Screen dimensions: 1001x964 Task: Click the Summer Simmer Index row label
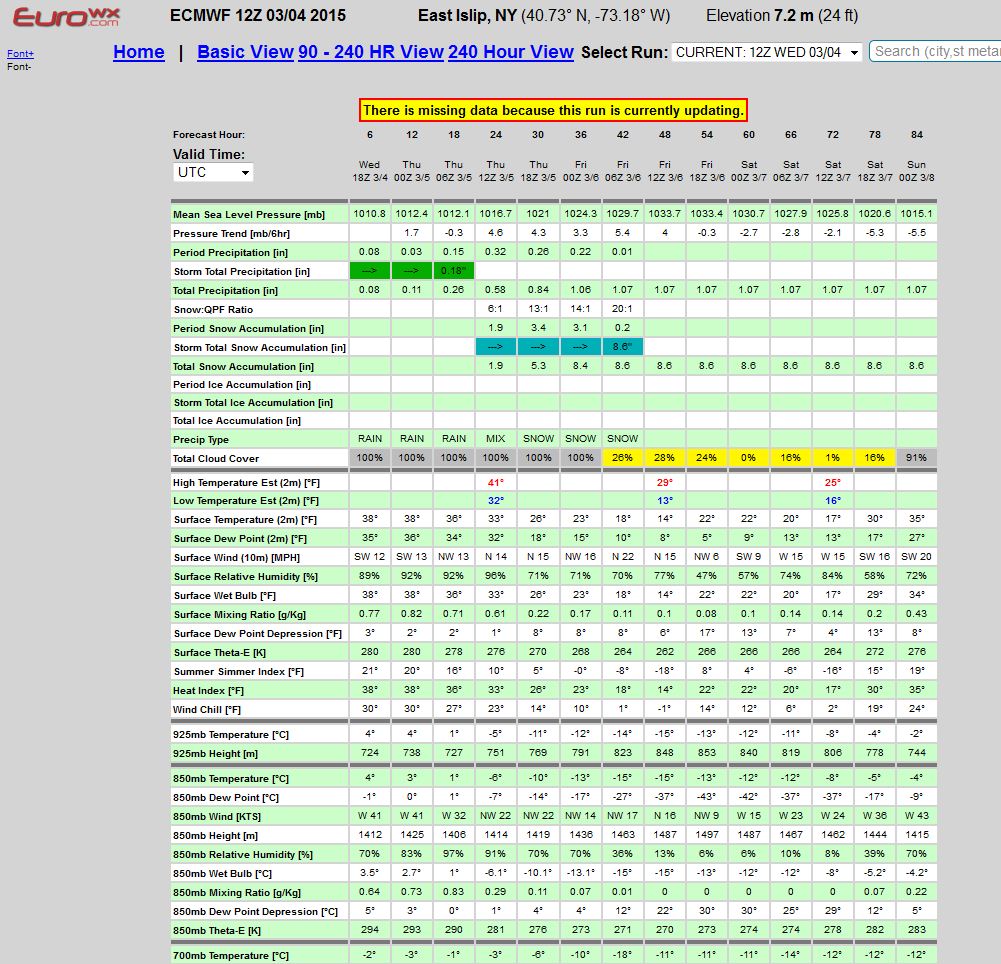tap(239, 672)
